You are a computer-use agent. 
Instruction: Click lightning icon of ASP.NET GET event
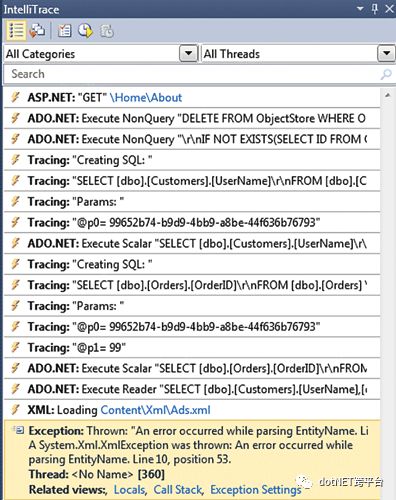click(15, 97)
